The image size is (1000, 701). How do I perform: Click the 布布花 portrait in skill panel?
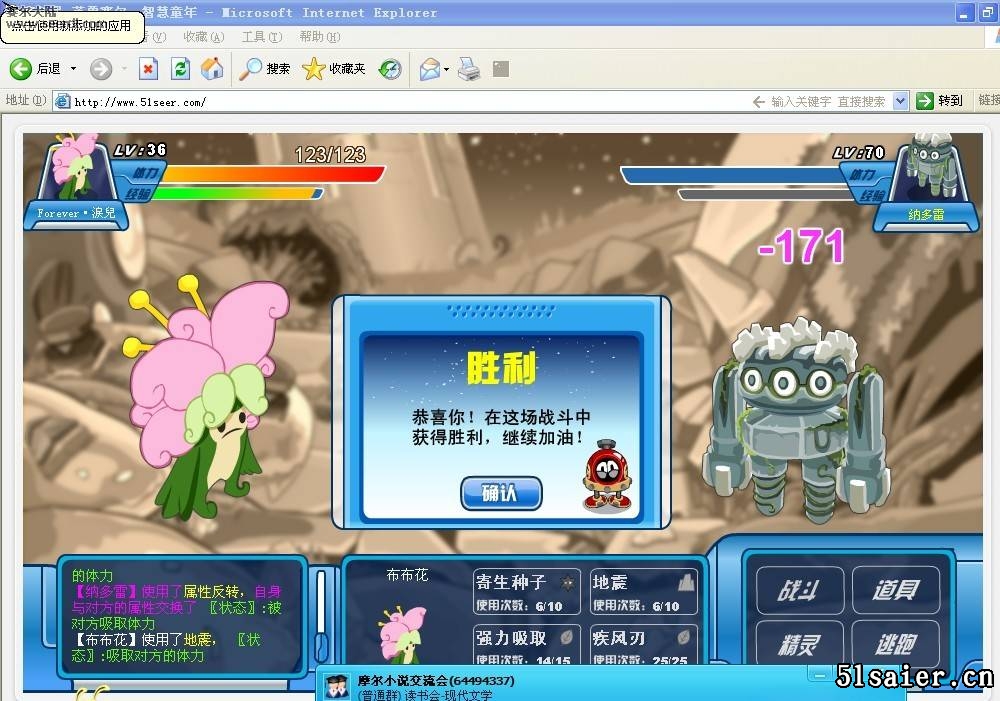[403, 633]
